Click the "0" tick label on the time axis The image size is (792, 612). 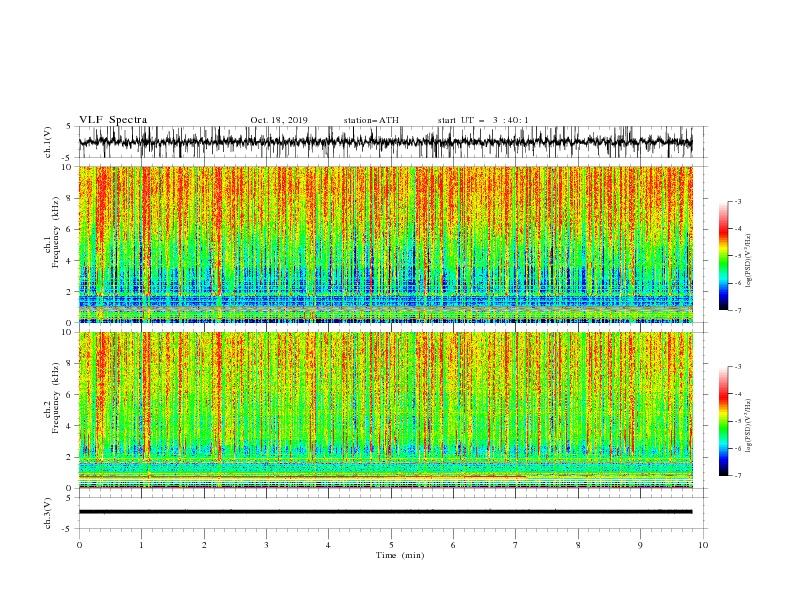pos(79,545)
